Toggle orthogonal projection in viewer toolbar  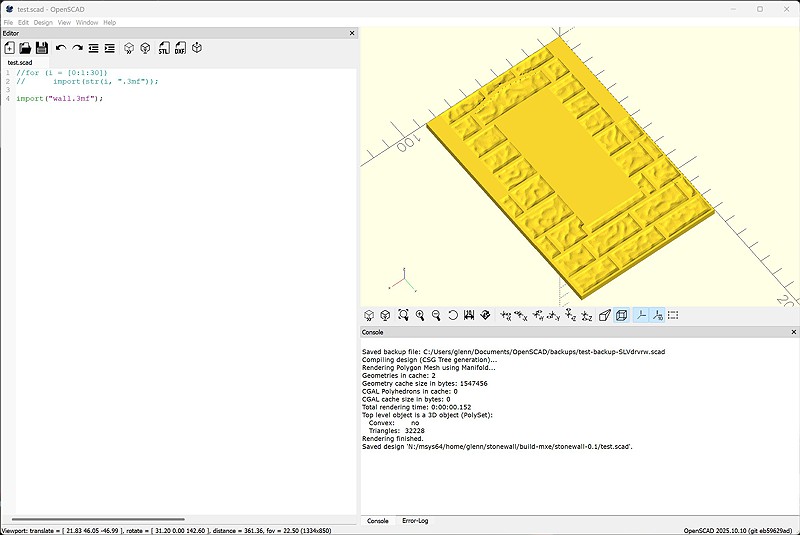pos(621,315)
